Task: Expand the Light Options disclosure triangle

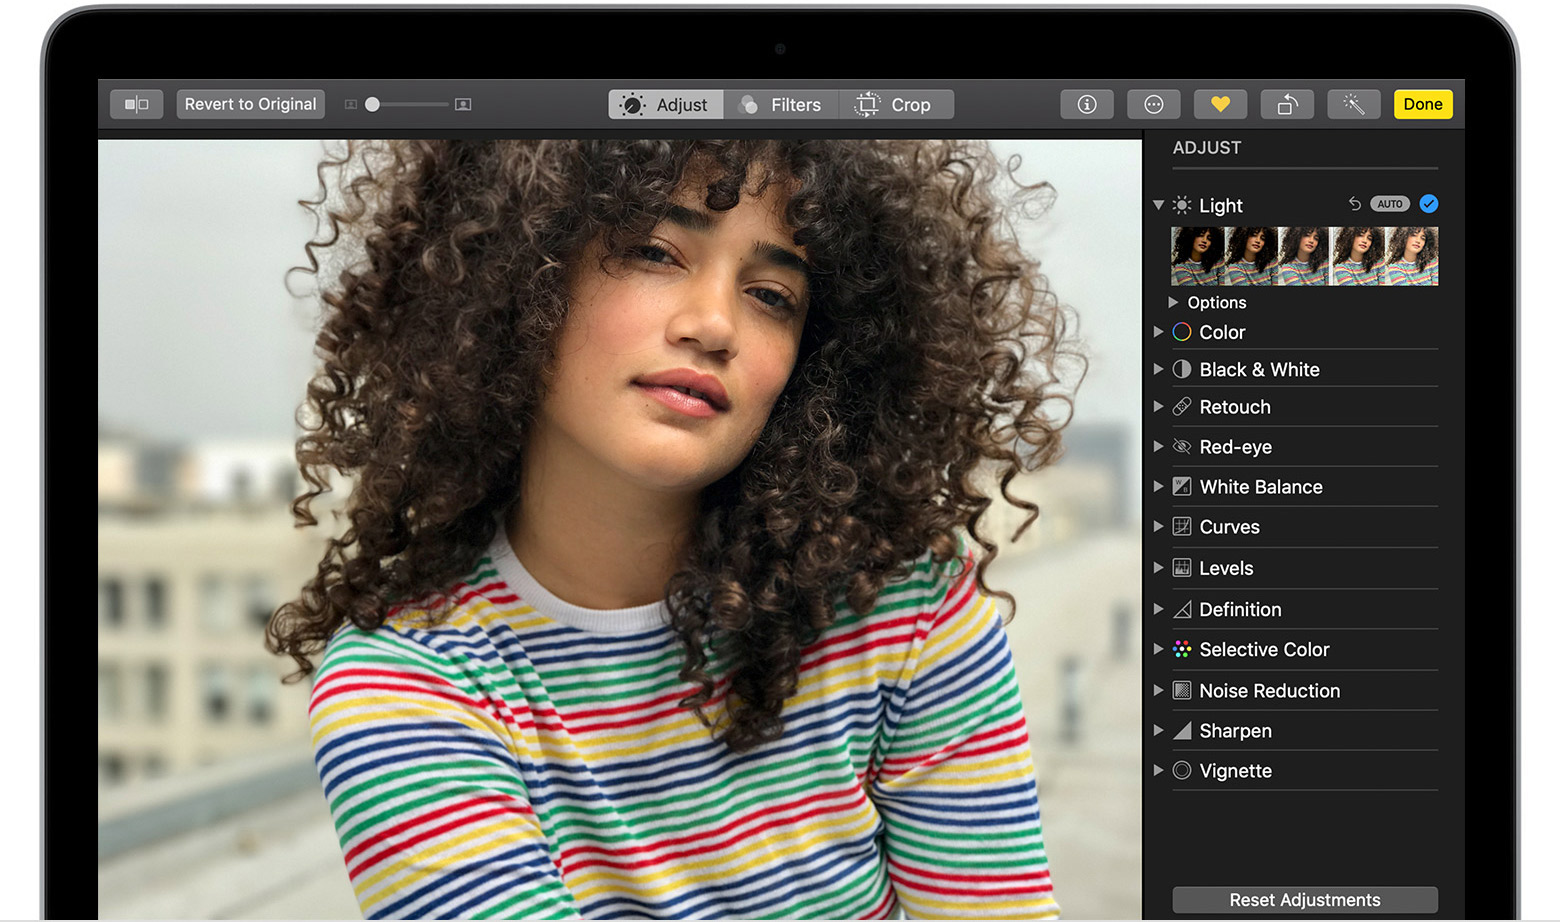Action: [1173, 302]
